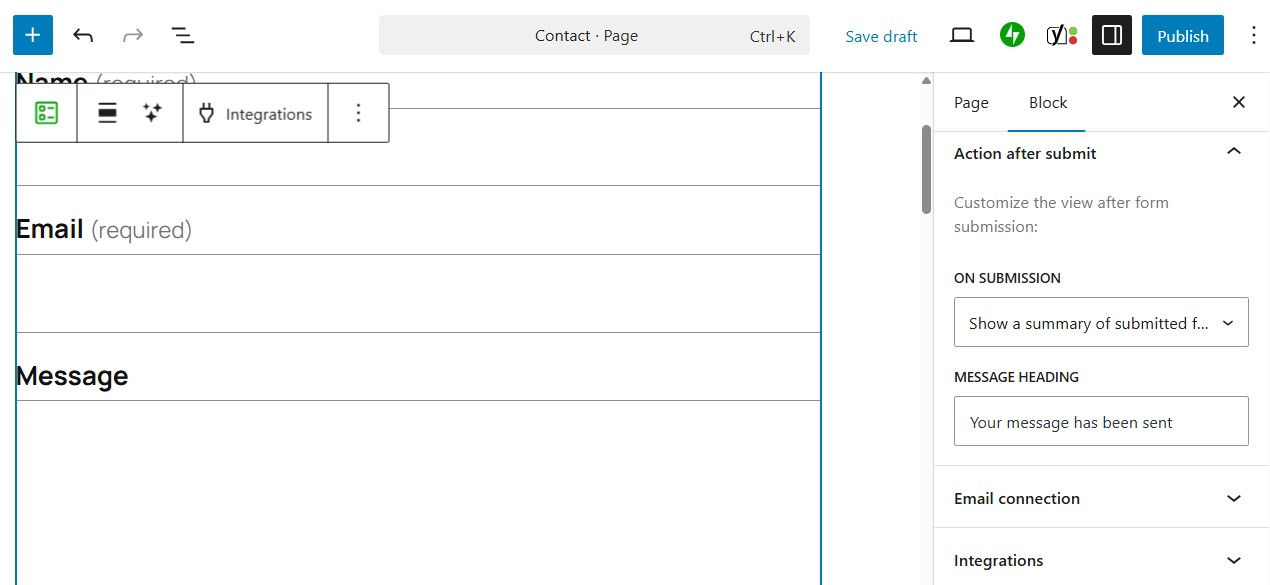
Task: Click the Jetpack icon in the top bar
Action: pyautogui.click(x=1012, y=34)
